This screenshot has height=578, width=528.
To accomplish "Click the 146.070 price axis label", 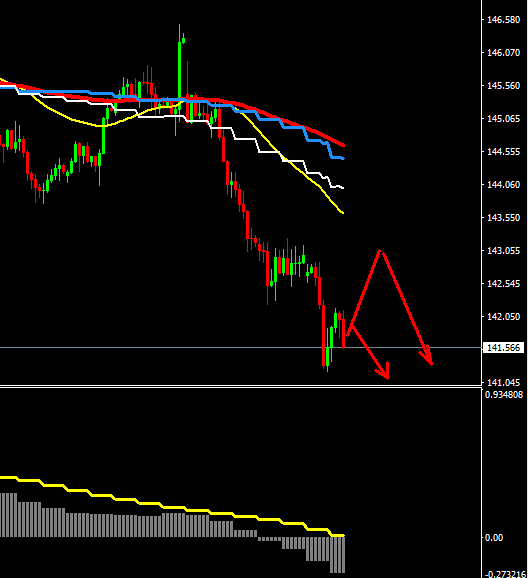I will tap(503, 53).
